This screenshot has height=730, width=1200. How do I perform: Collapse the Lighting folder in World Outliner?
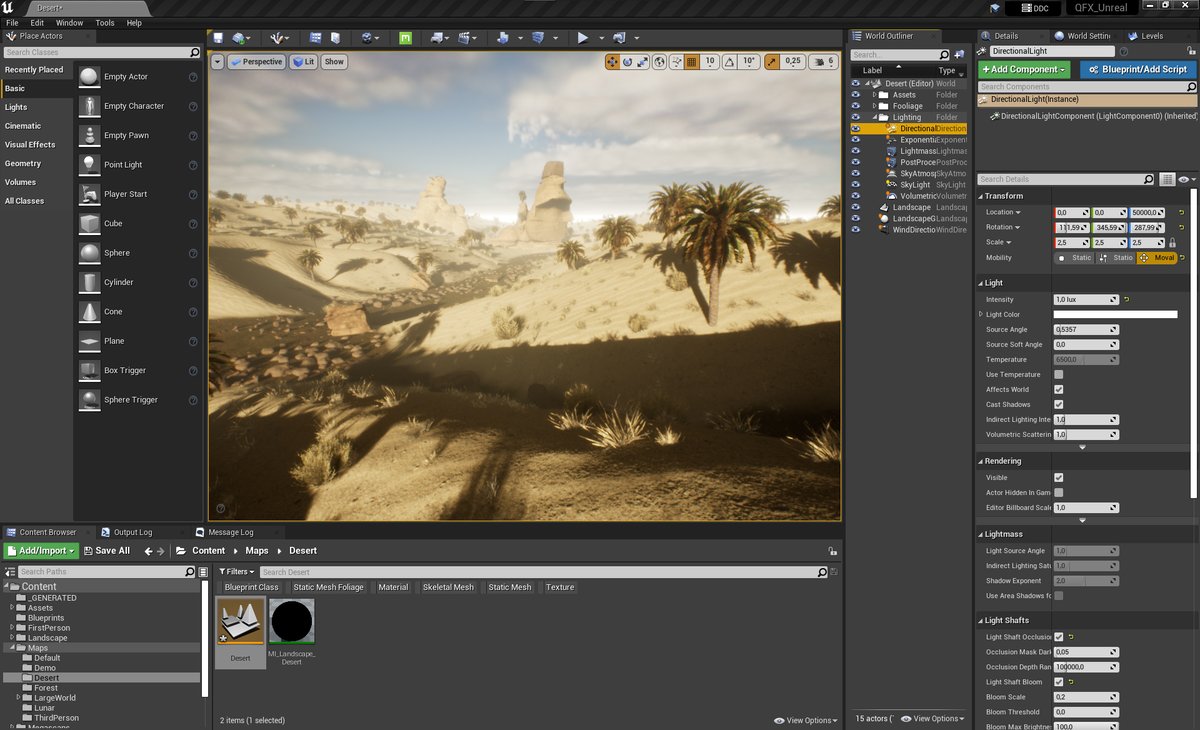coord(874,117)
